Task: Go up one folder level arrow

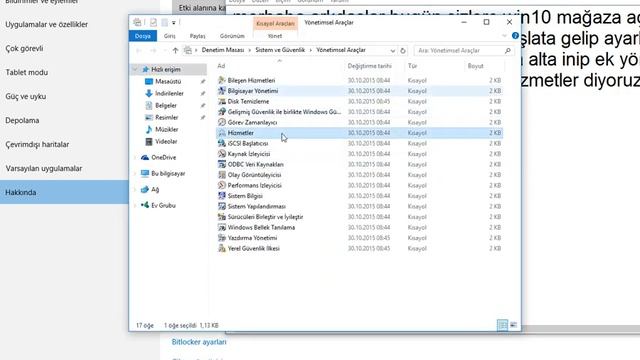Action: tap(175, 51)
